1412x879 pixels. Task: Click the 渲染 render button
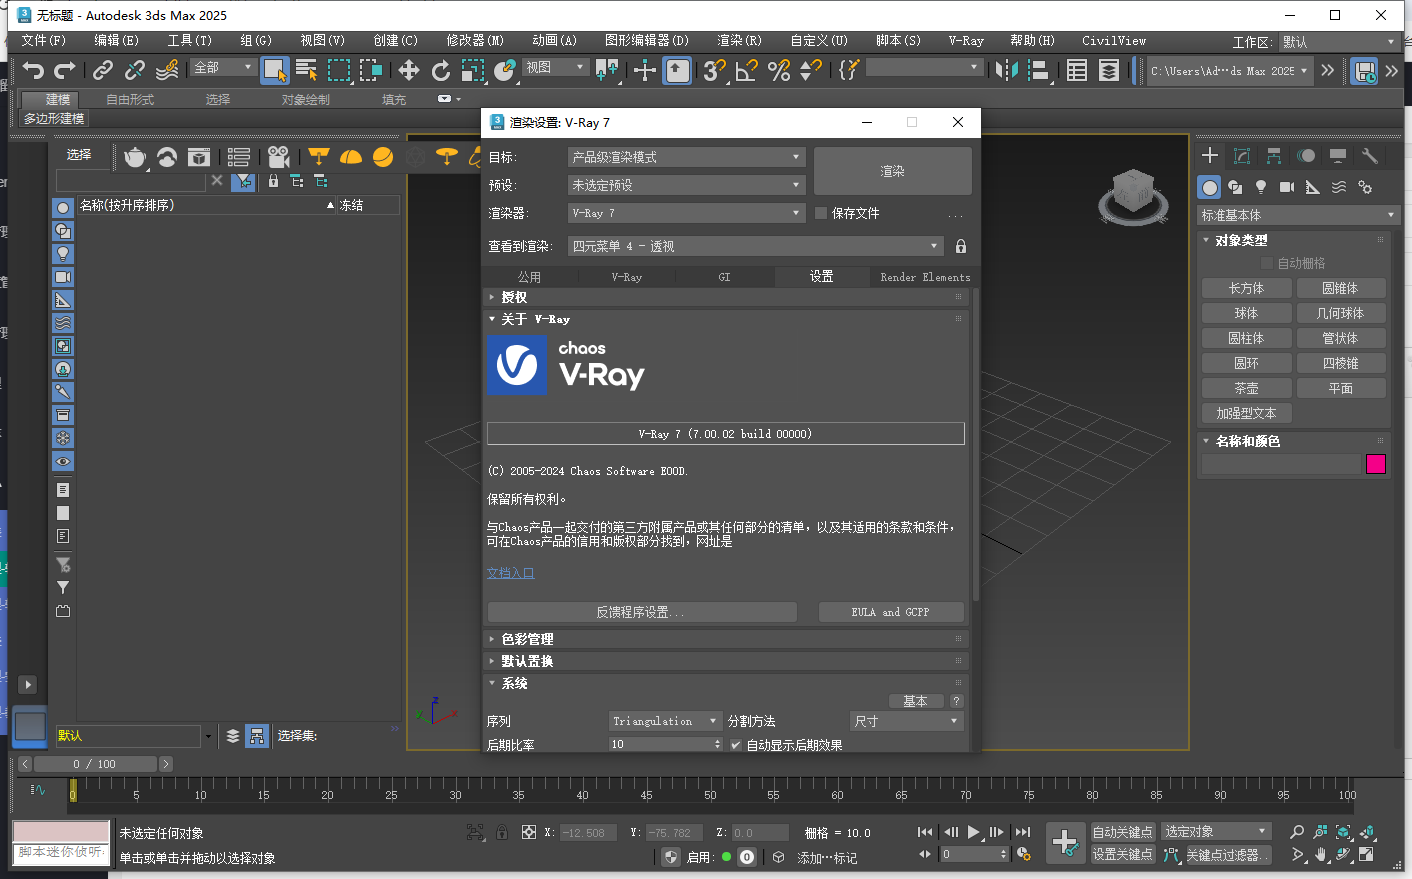891,170
